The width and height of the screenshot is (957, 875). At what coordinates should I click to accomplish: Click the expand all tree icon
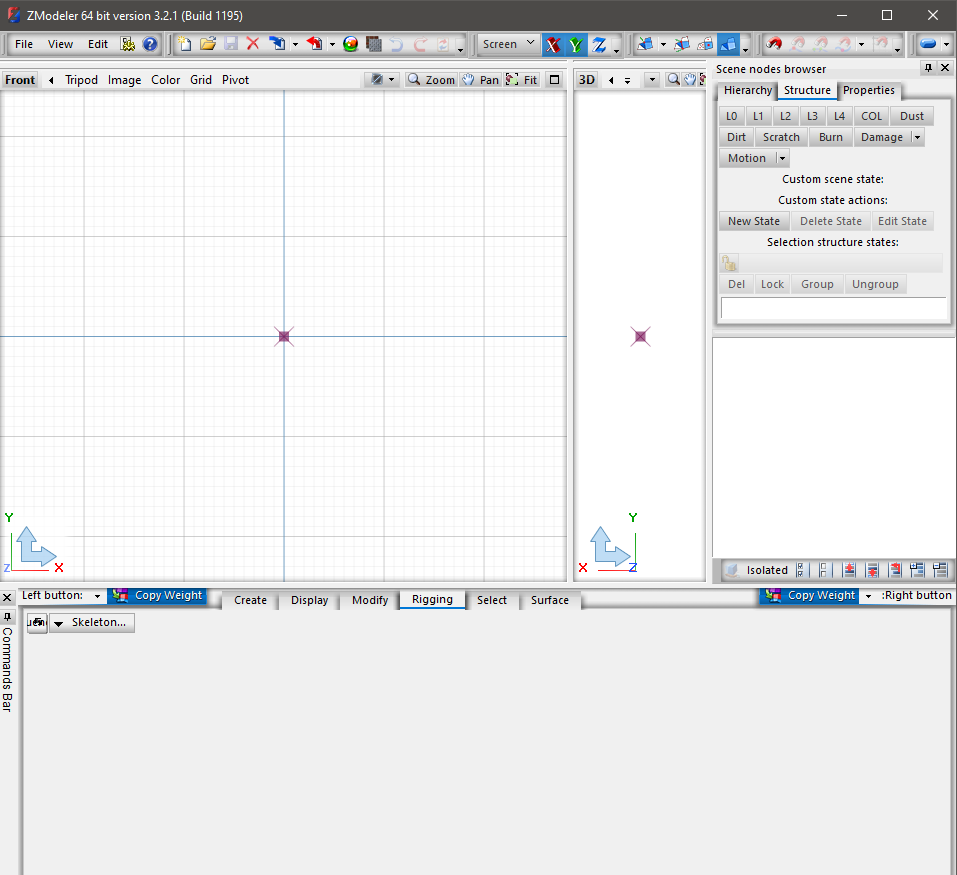917,570
